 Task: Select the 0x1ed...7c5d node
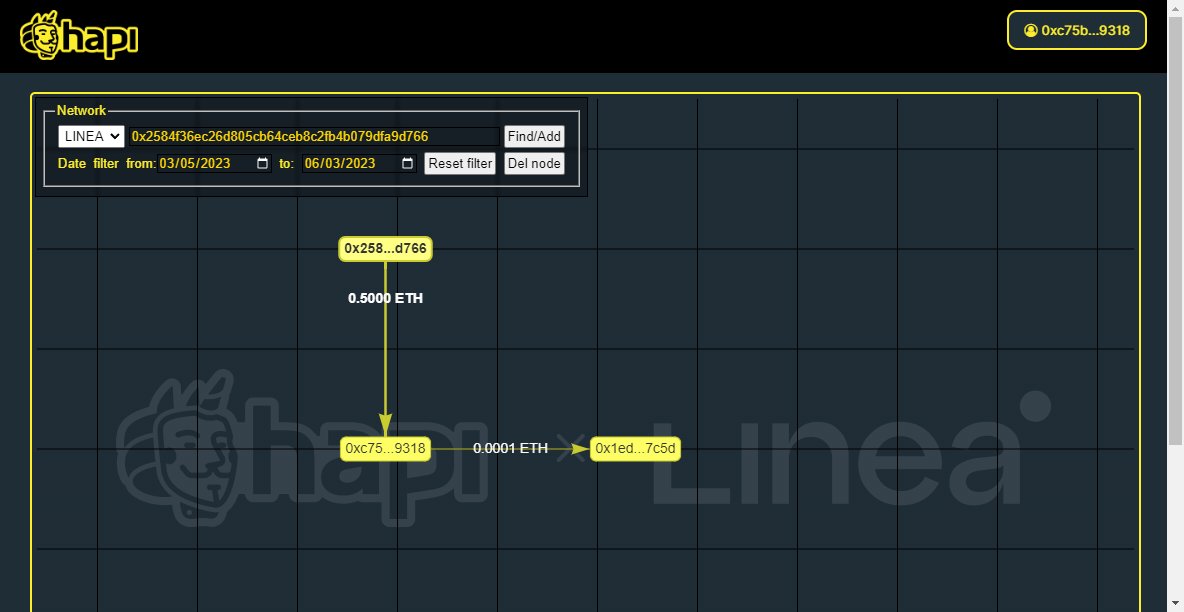tap(635, 449)
